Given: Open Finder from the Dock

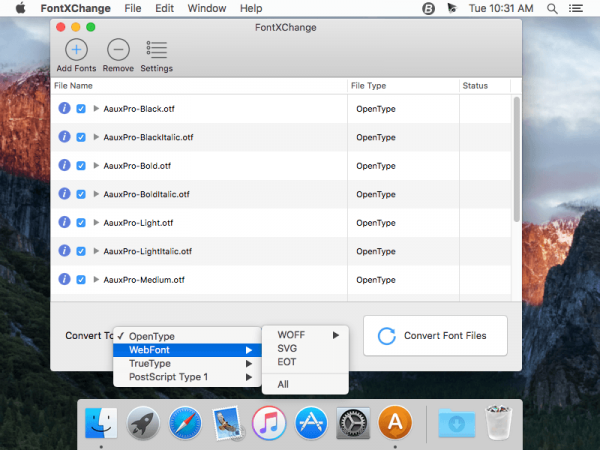Looking at the screenshot, I should tap(101, 423).
